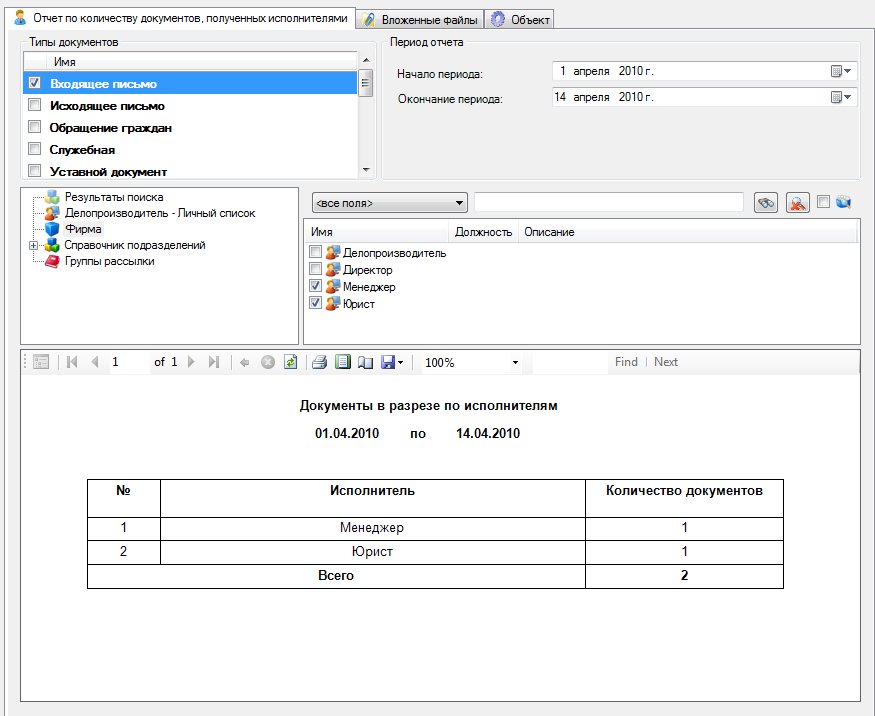Enable the Исходящее письмо document type
The width and height of the screenshot is (875, 716).
35,105
